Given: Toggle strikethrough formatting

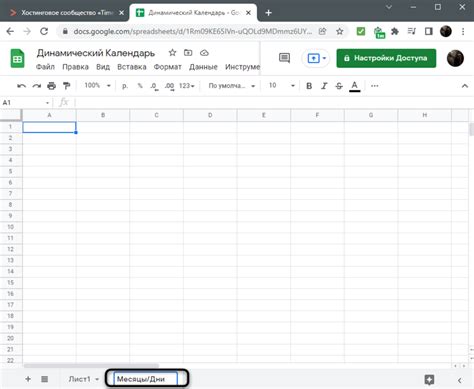Looking at the screenshot, I should (x=339, y=86).
